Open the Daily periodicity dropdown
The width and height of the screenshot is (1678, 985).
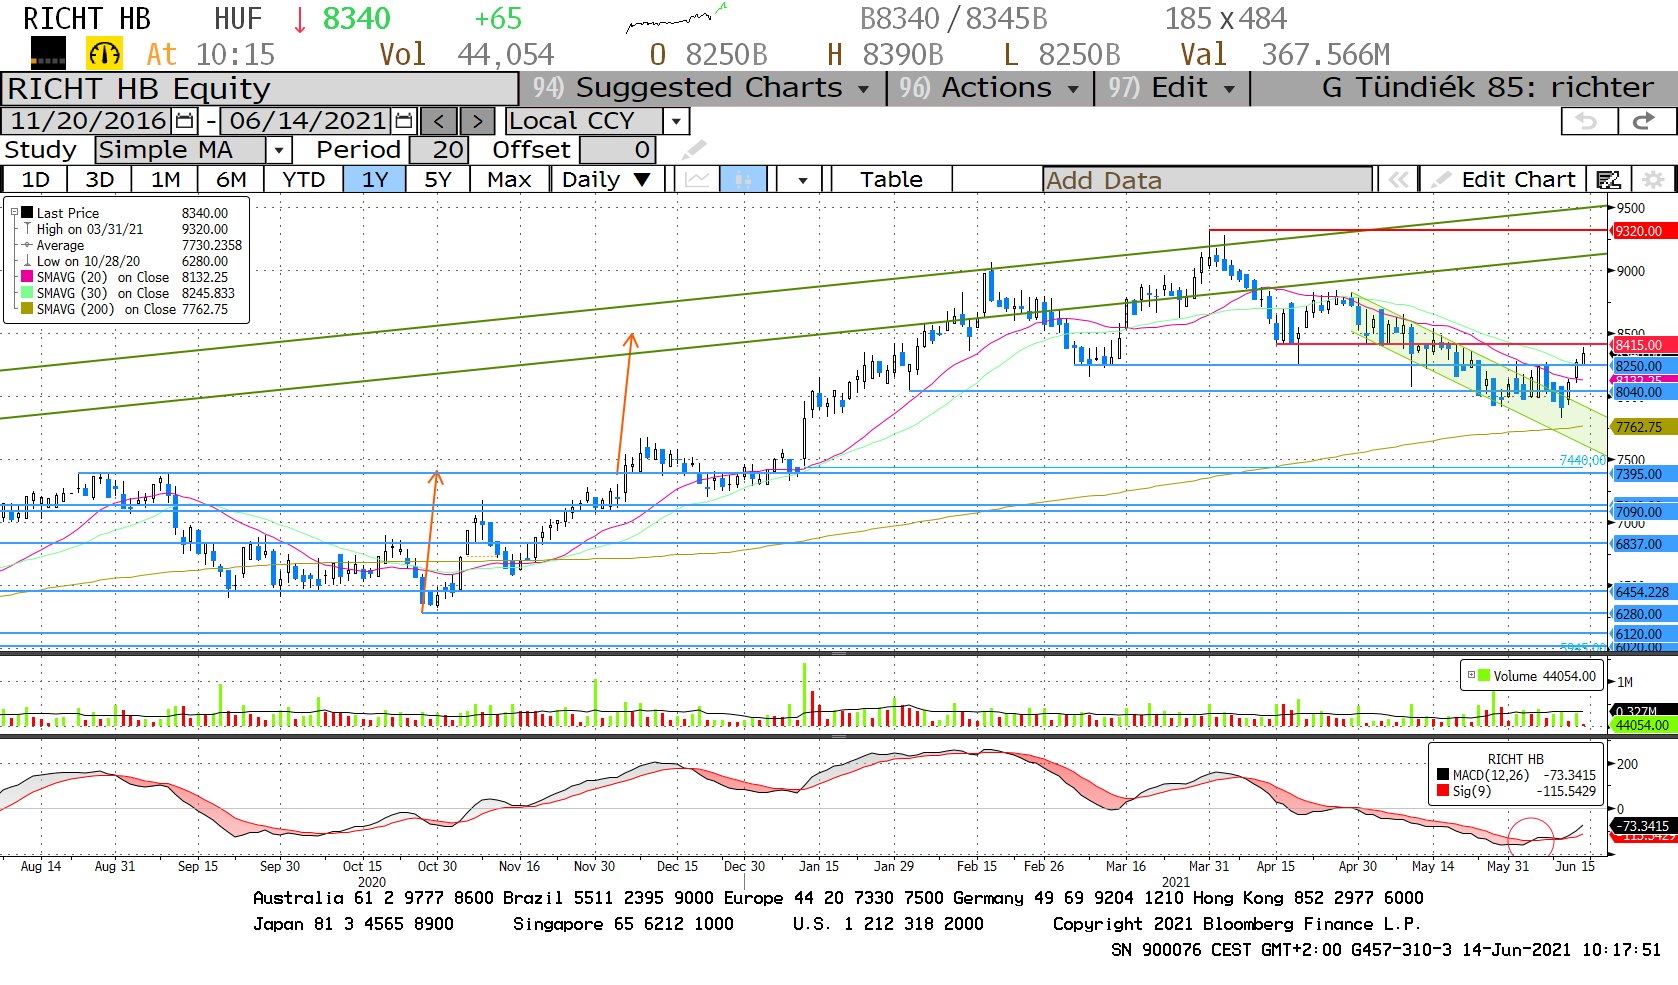pos(606,180)
